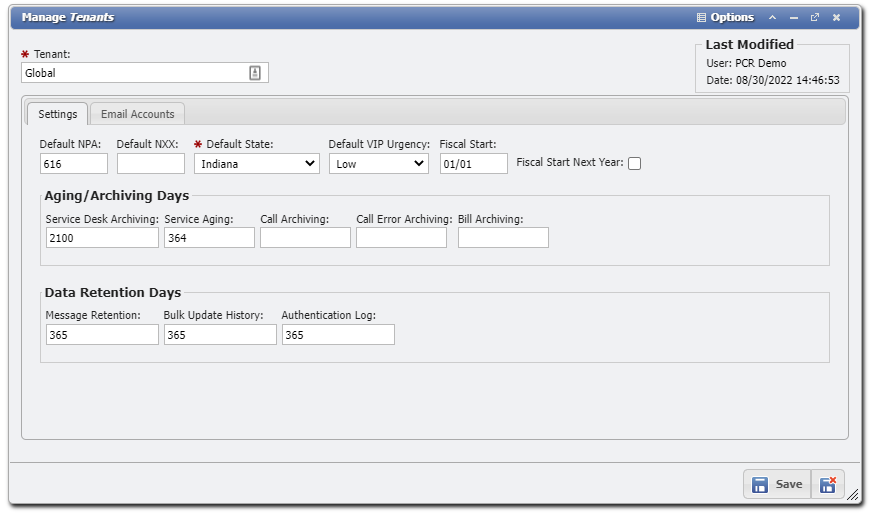The height and width of the screenshot is (516, 874).
Task: Minimize the Manage Tenants window
Action: click(794, 17)
